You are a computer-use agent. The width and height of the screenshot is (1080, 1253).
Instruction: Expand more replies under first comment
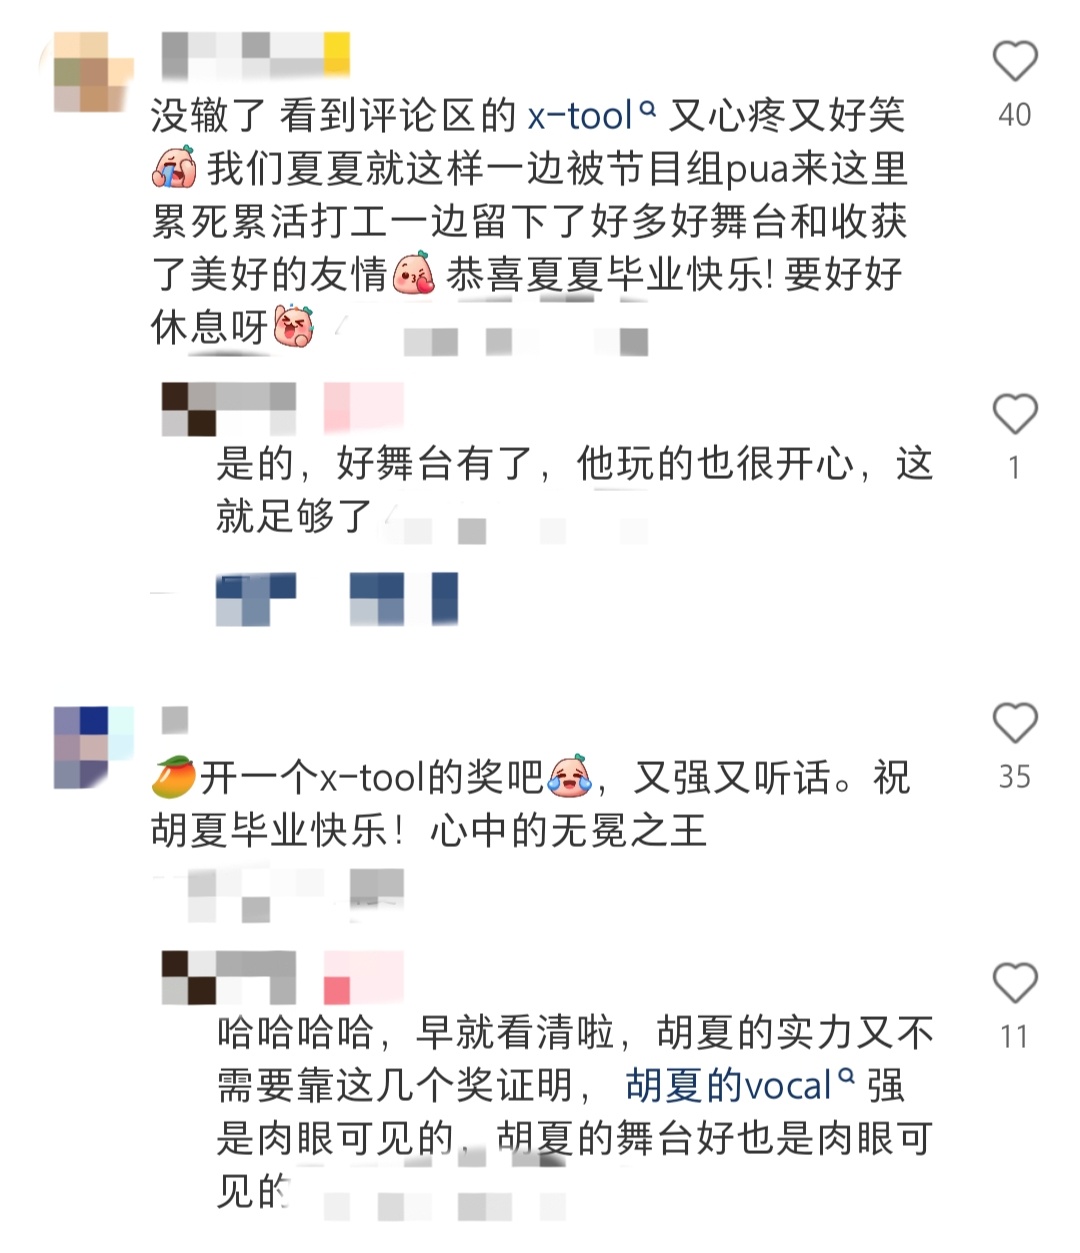(337, 599)
